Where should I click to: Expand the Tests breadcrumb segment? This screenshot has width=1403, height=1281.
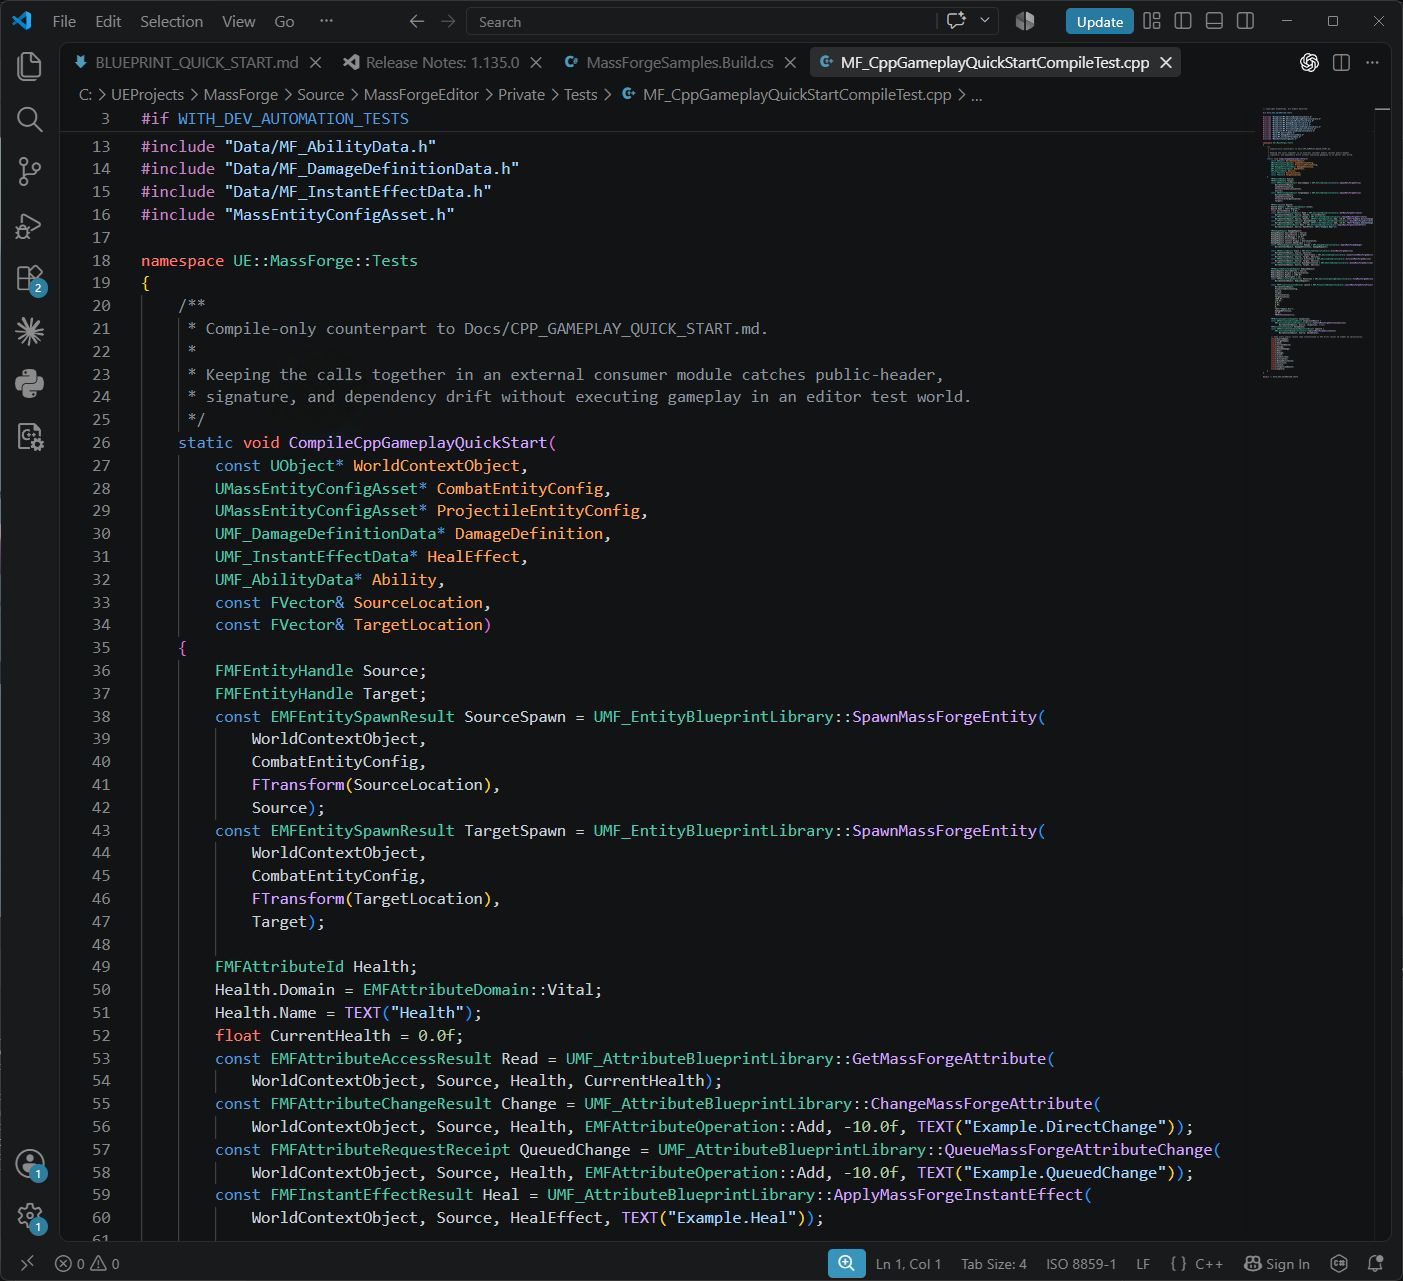coord(580,94)
